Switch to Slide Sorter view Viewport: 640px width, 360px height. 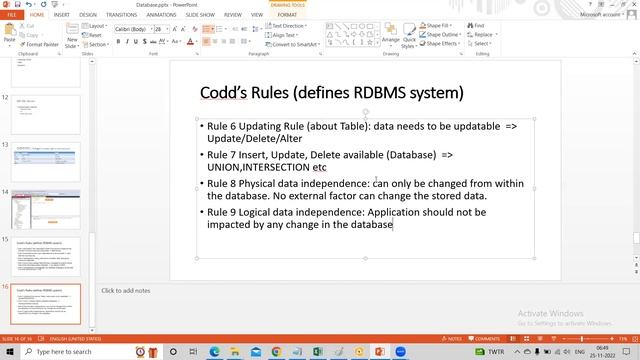[x=527, y=339]
